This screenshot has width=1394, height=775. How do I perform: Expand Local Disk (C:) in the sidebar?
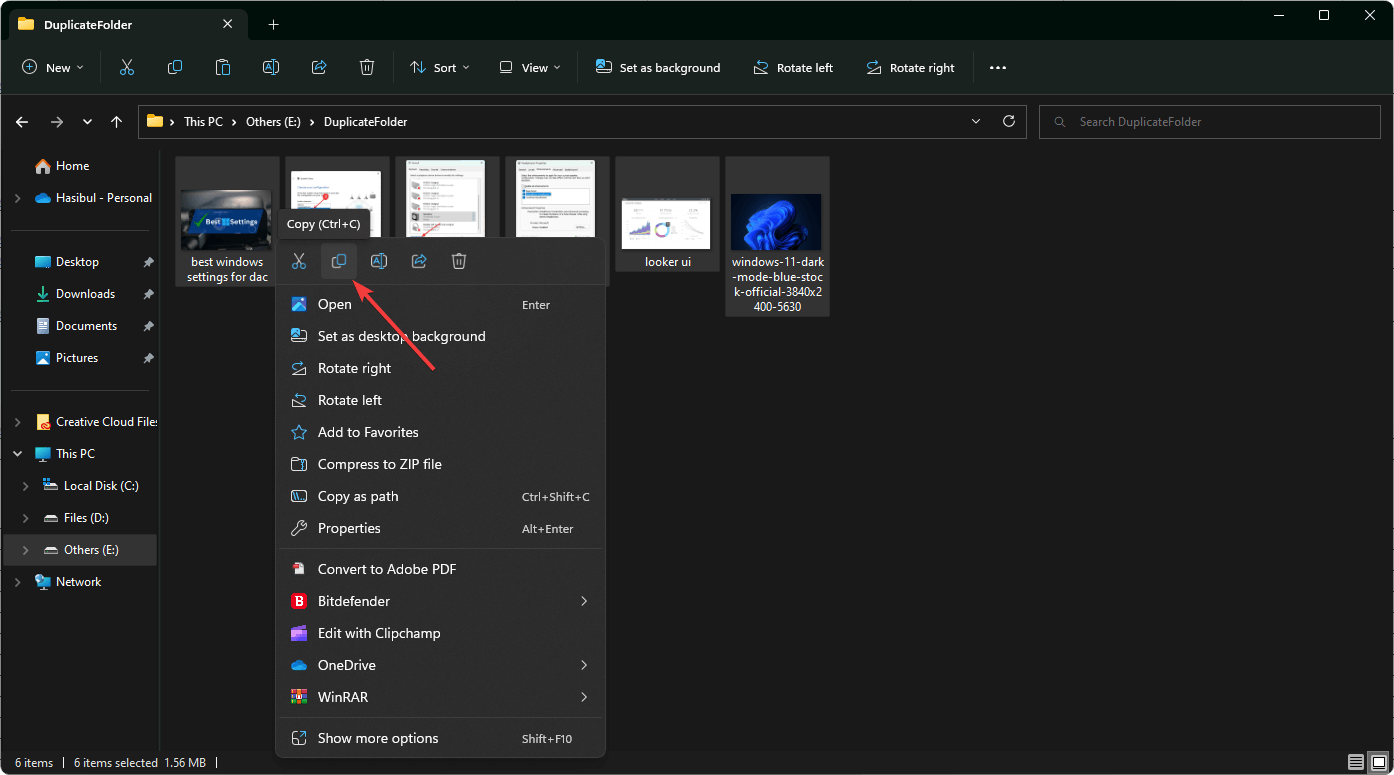(x=25, y=485)
